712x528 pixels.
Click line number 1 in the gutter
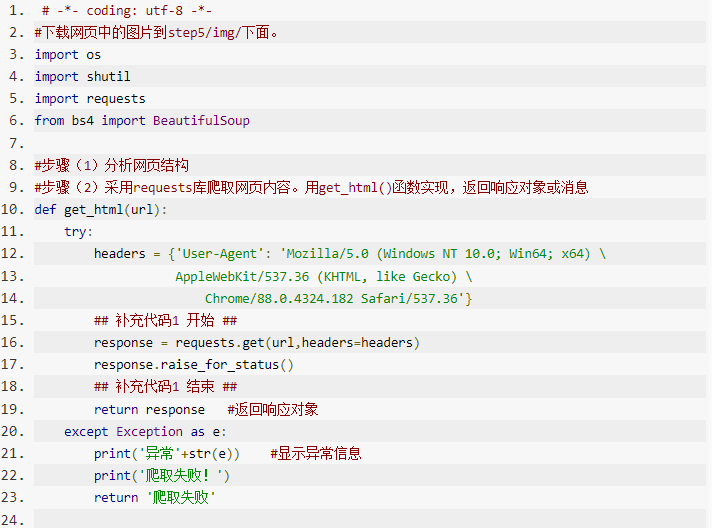(15, 11)
